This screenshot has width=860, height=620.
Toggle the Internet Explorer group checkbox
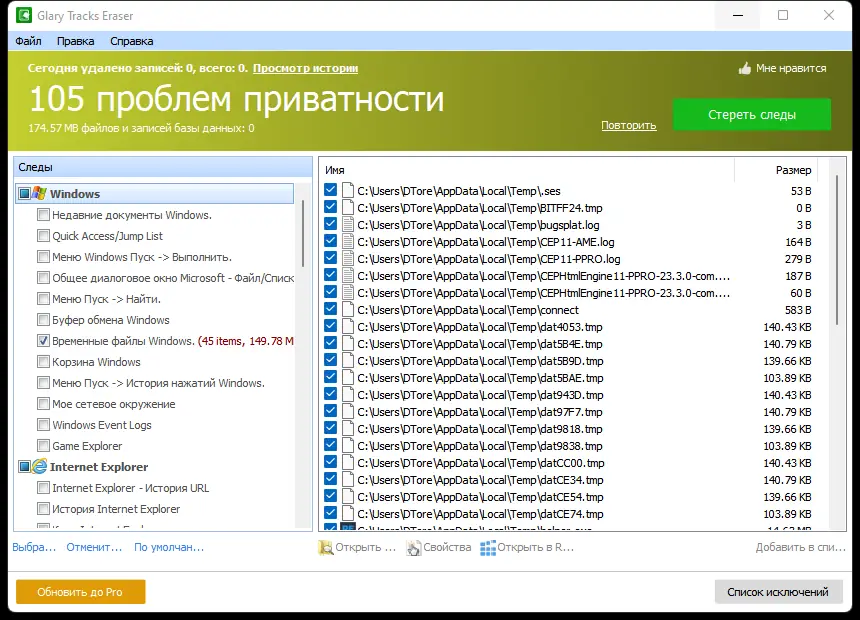(x=24, y=466)
